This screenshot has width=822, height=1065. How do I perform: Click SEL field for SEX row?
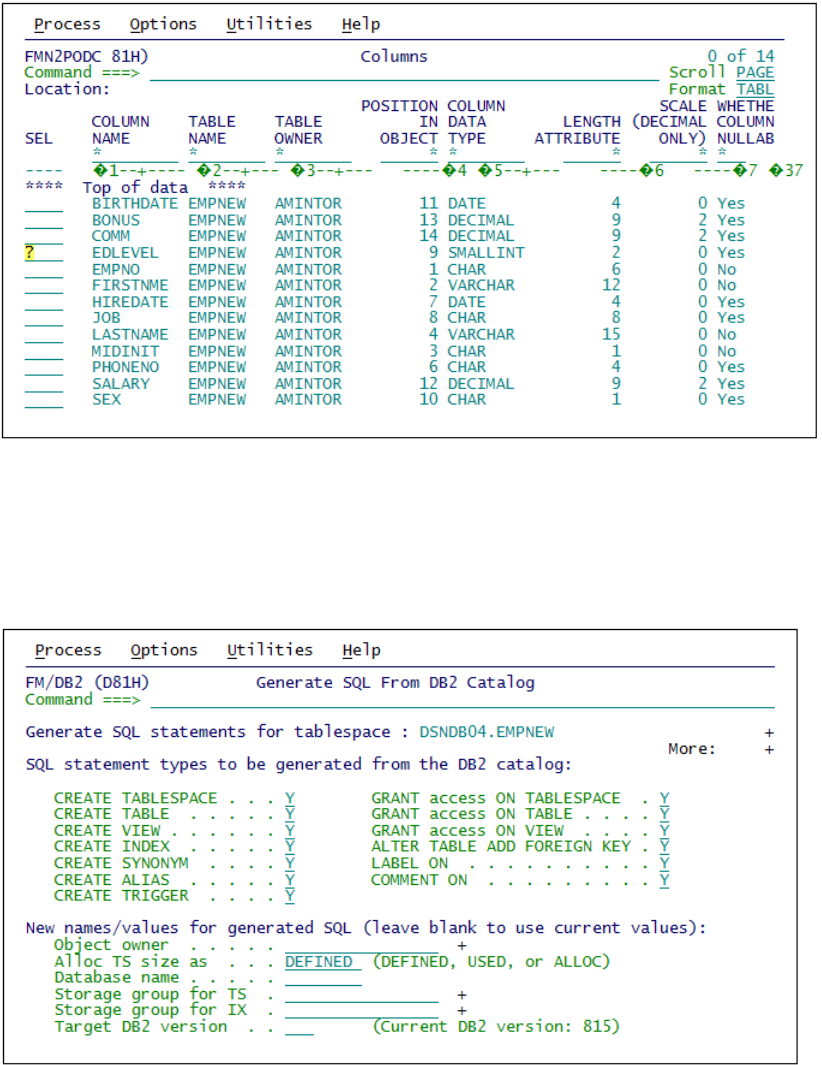[43, 400]
